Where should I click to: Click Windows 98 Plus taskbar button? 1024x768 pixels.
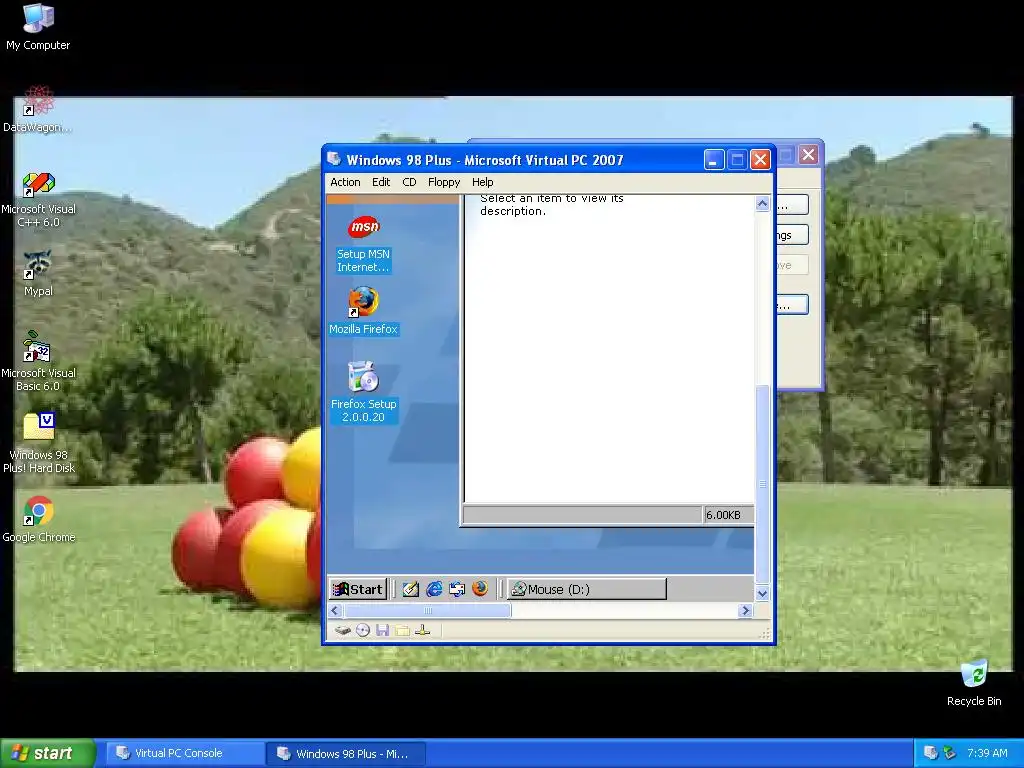346,754
